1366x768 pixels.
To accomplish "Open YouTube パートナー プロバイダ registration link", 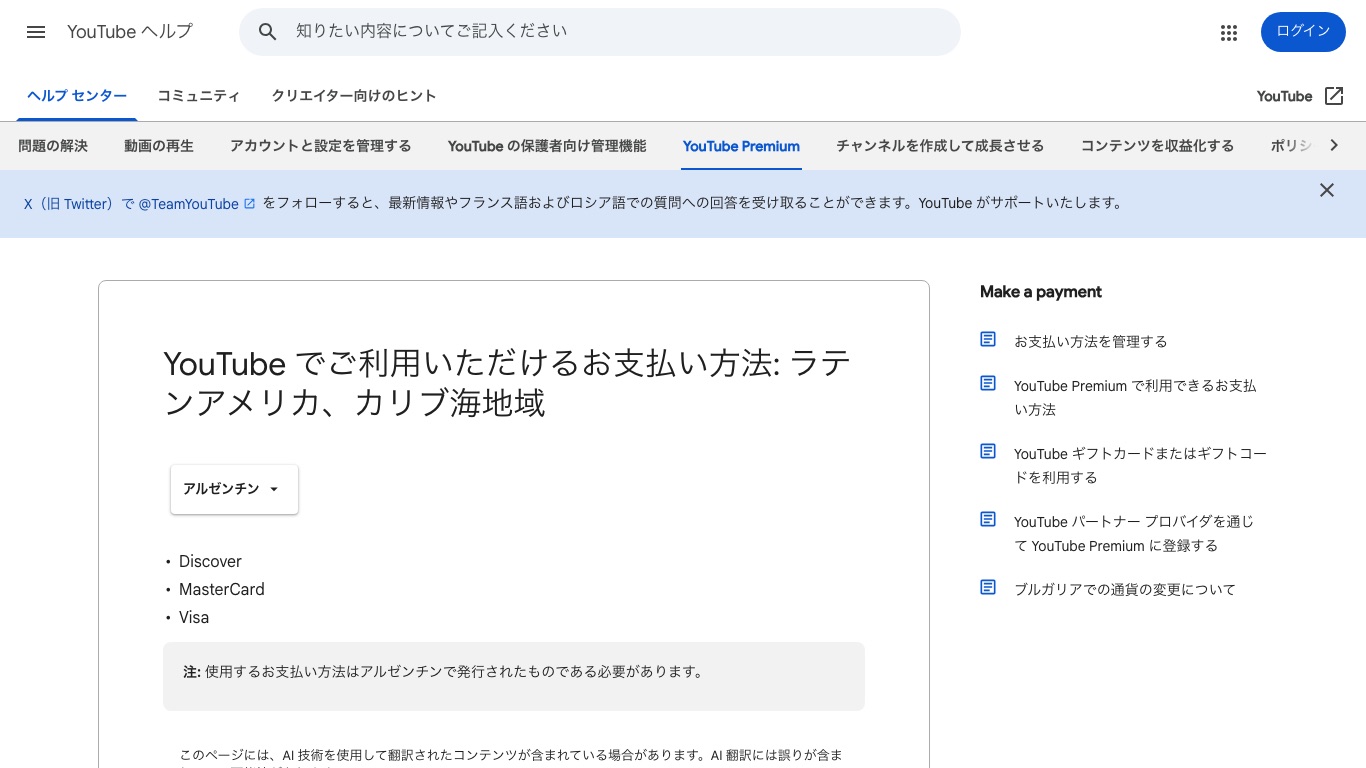I will pos(1134,533).
